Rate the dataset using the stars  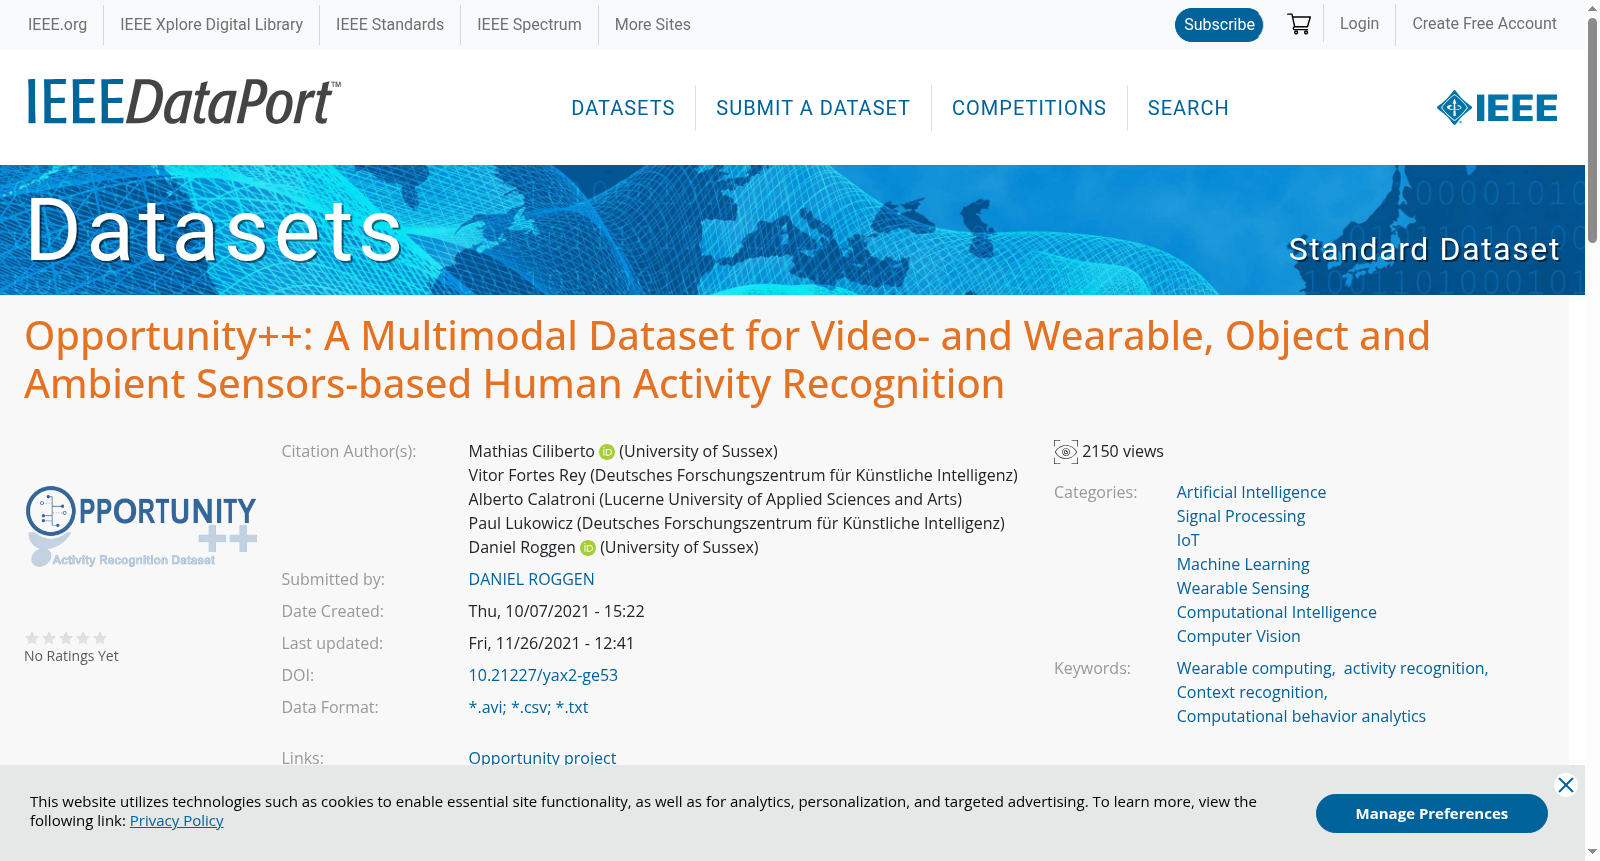coord(66,638)
